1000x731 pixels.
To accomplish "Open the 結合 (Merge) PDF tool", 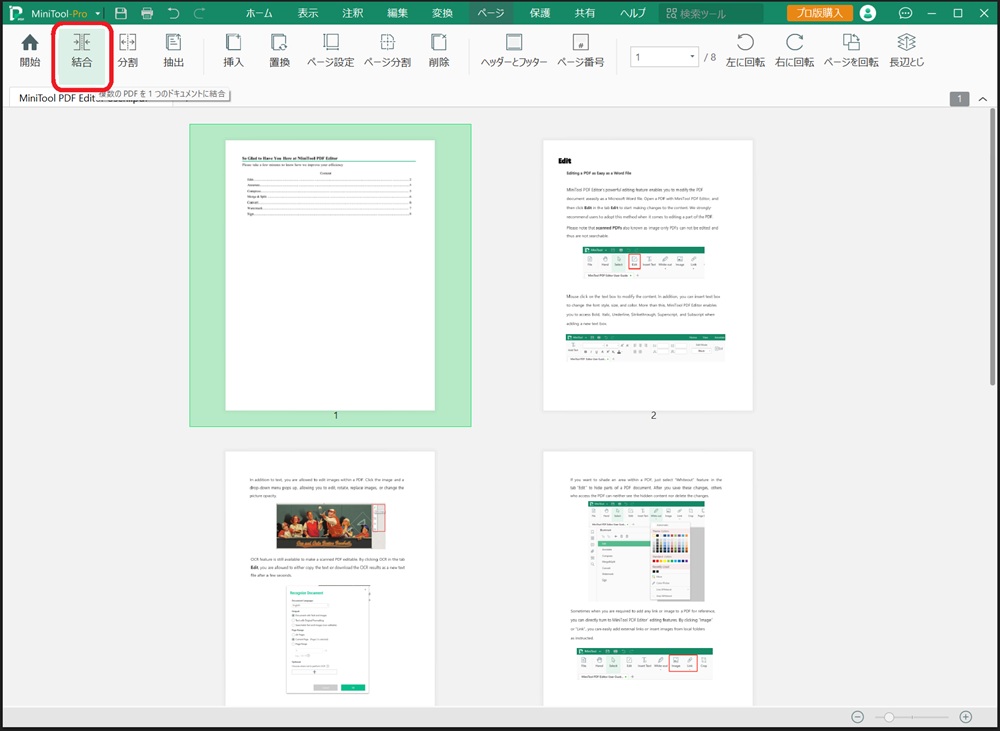I will (82, 51).
